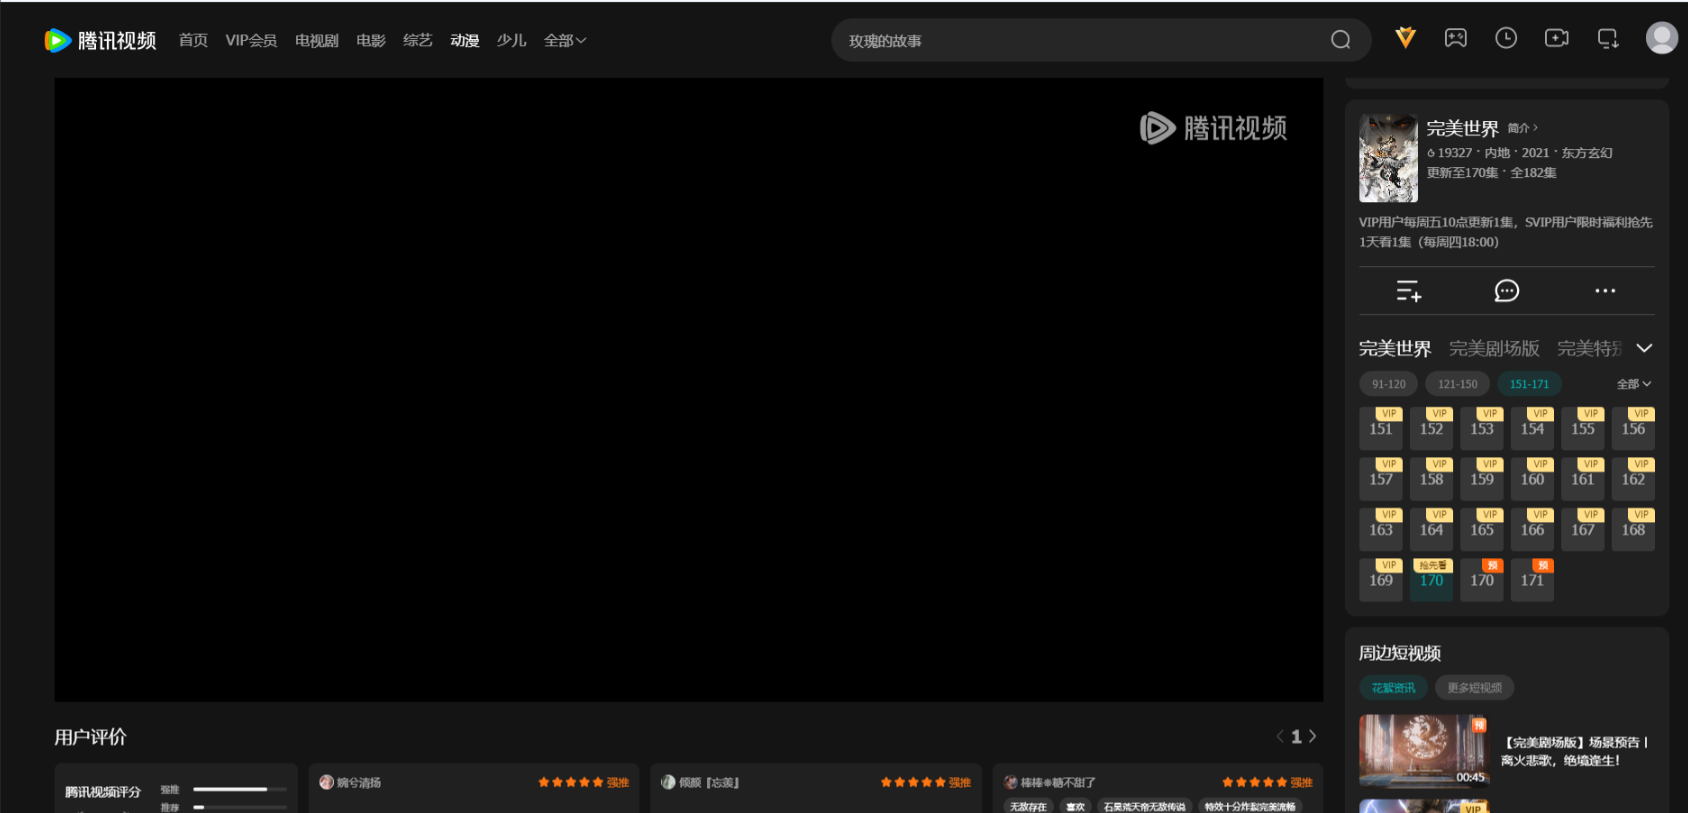Screen dimensions: 1688x813
Task: Play episode 165
Action: (1482, 529)
